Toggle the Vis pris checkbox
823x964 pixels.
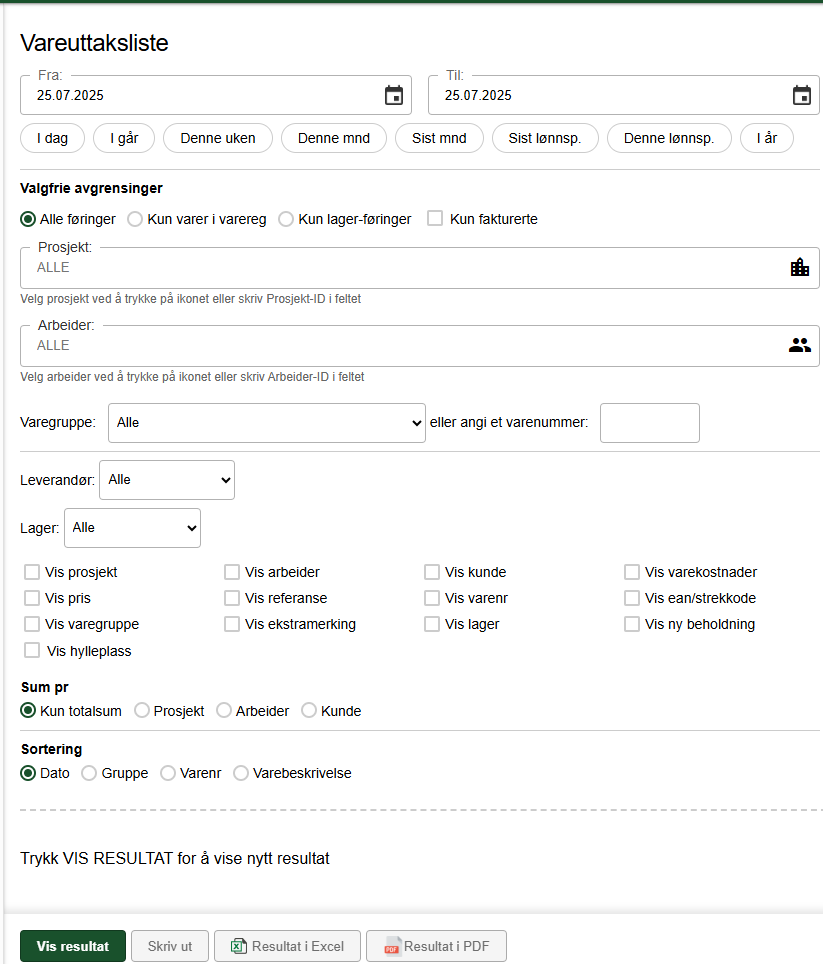coord(32,598)
